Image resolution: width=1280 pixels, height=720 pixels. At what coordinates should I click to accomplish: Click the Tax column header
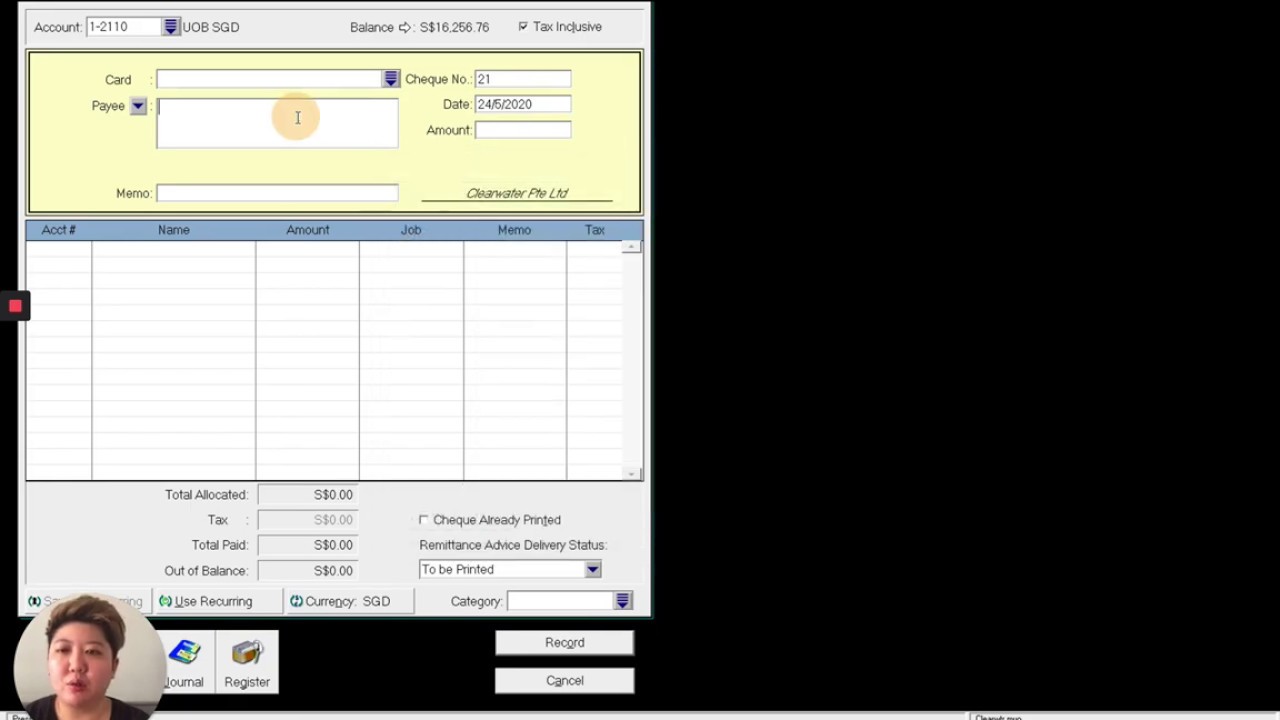(595, 230)
